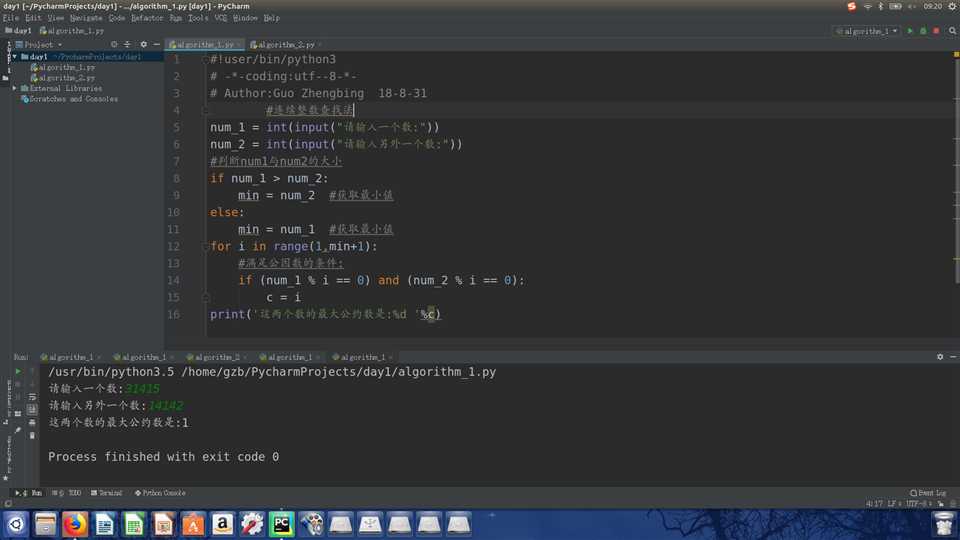Open the Files manager from the taskbar
The image size is (960, 540).
pyautogui.click(x=45, y=525)
